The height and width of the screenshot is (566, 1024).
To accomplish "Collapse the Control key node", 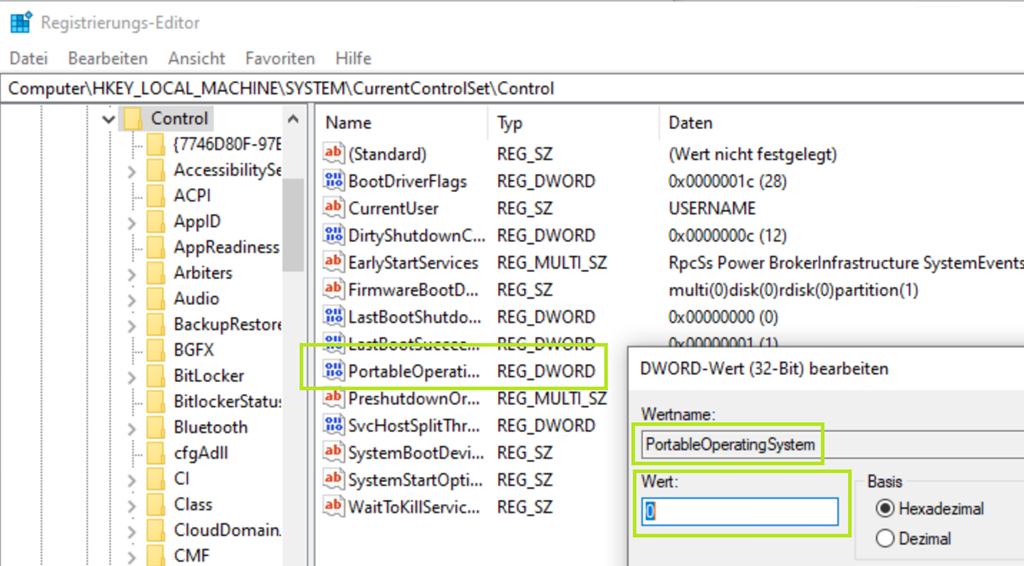I will (x=108, y=119).
